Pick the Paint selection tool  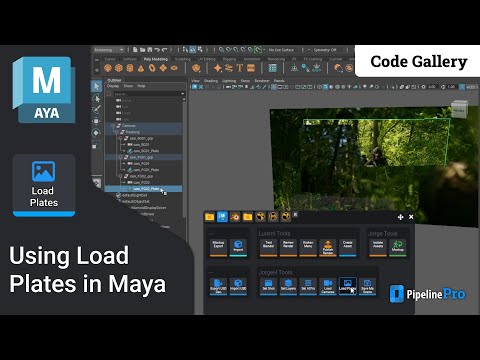[97, 109]
